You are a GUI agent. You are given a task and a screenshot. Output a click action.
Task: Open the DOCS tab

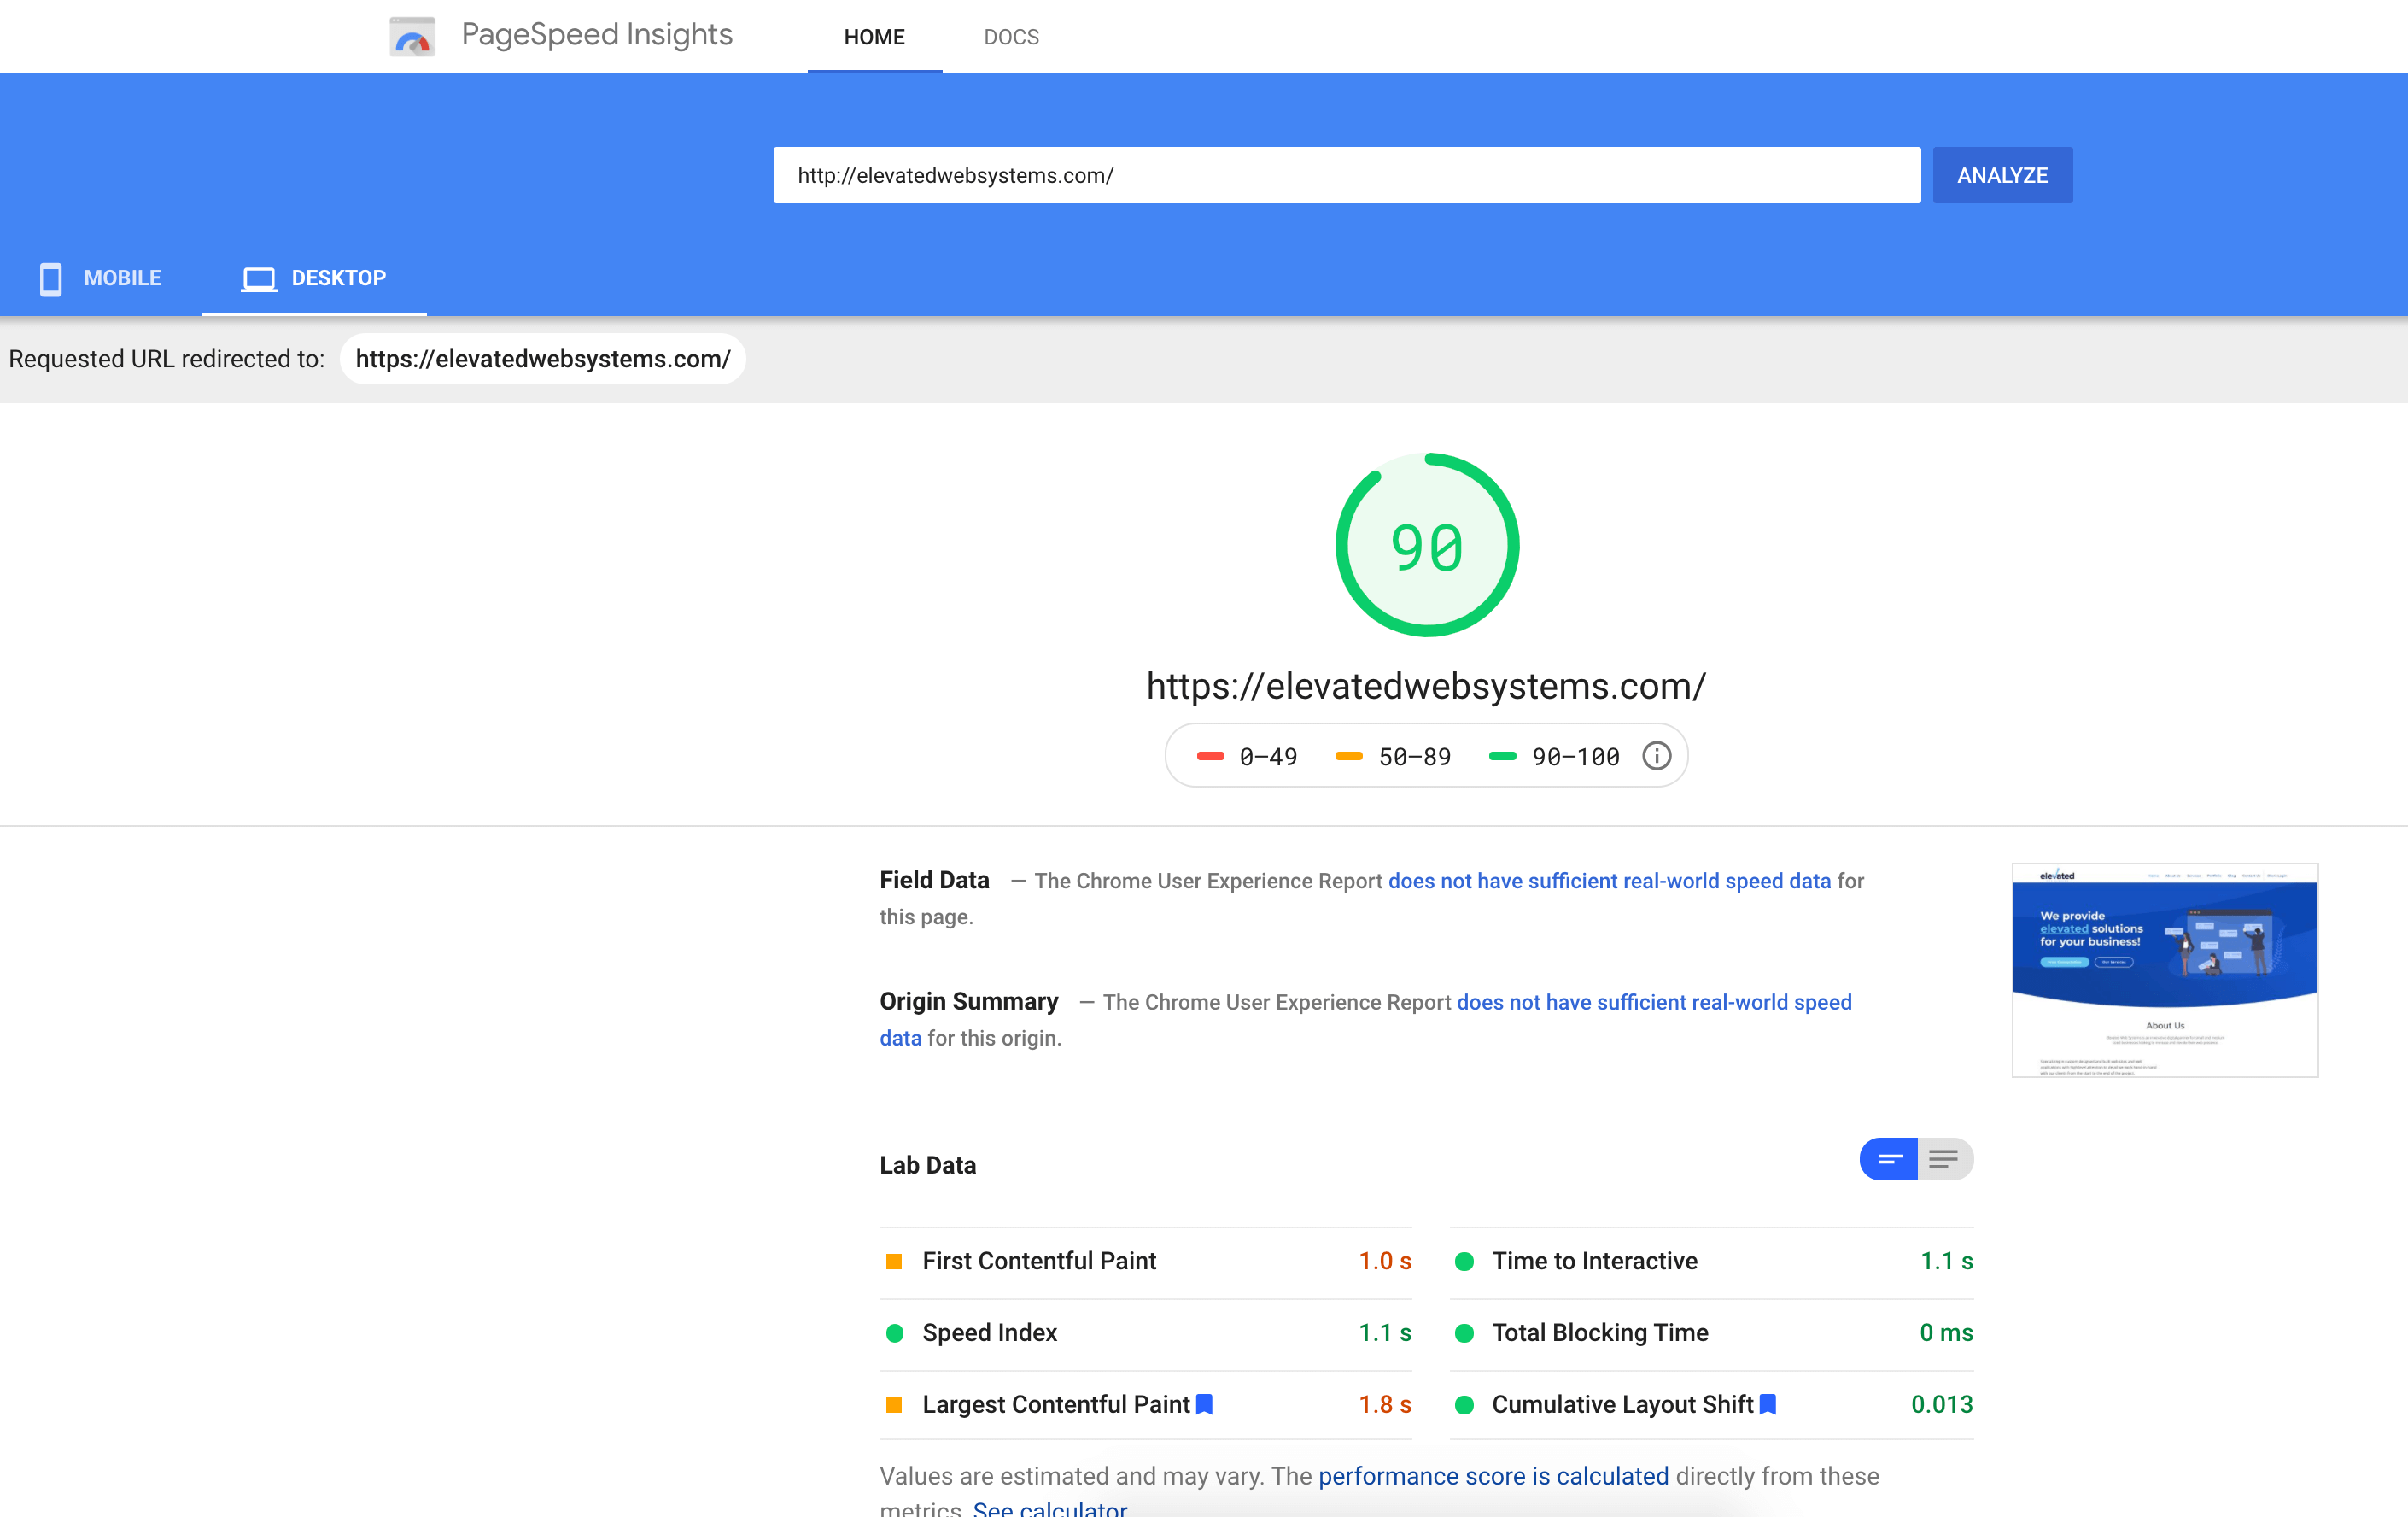1011,37
